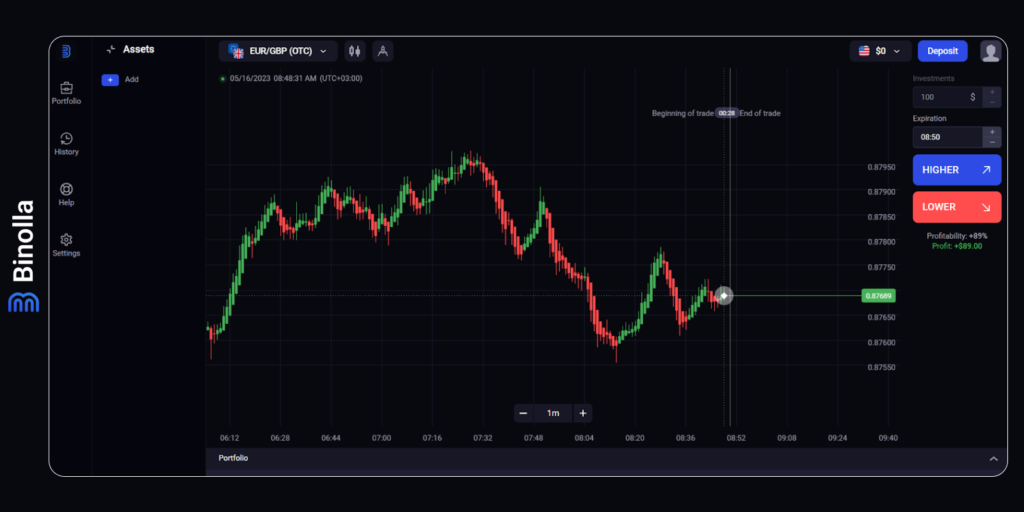Zoom in chart with plus button
The image size is (1024, 512).
tap(583, 413)
